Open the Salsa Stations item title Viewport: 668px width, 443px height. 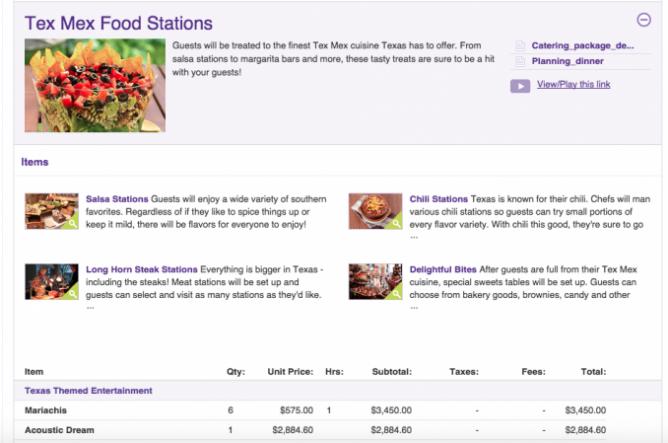(117, 199)
